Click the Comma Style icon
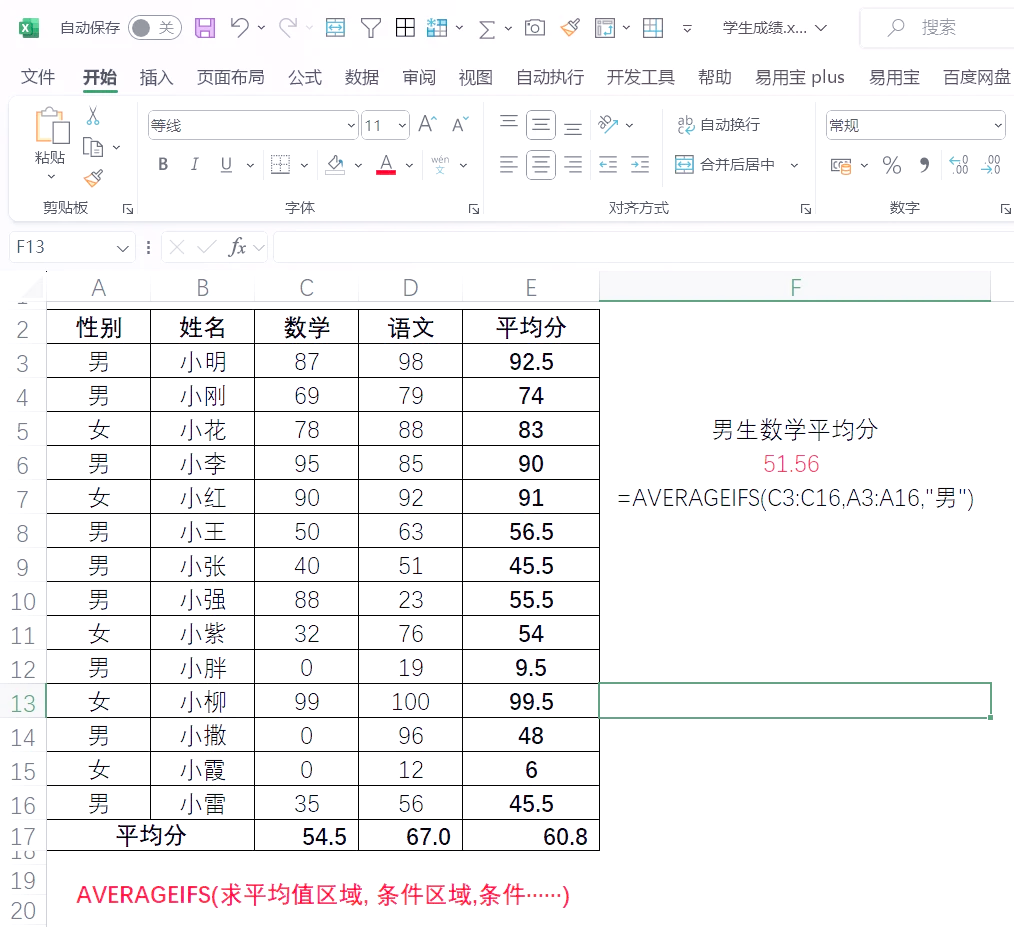1014x927 pixels. click(x=925, y=165)
